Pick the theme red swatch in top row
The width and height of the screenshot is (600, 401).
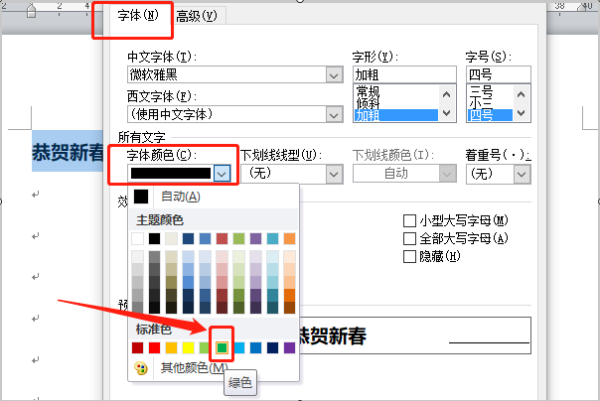222,239
